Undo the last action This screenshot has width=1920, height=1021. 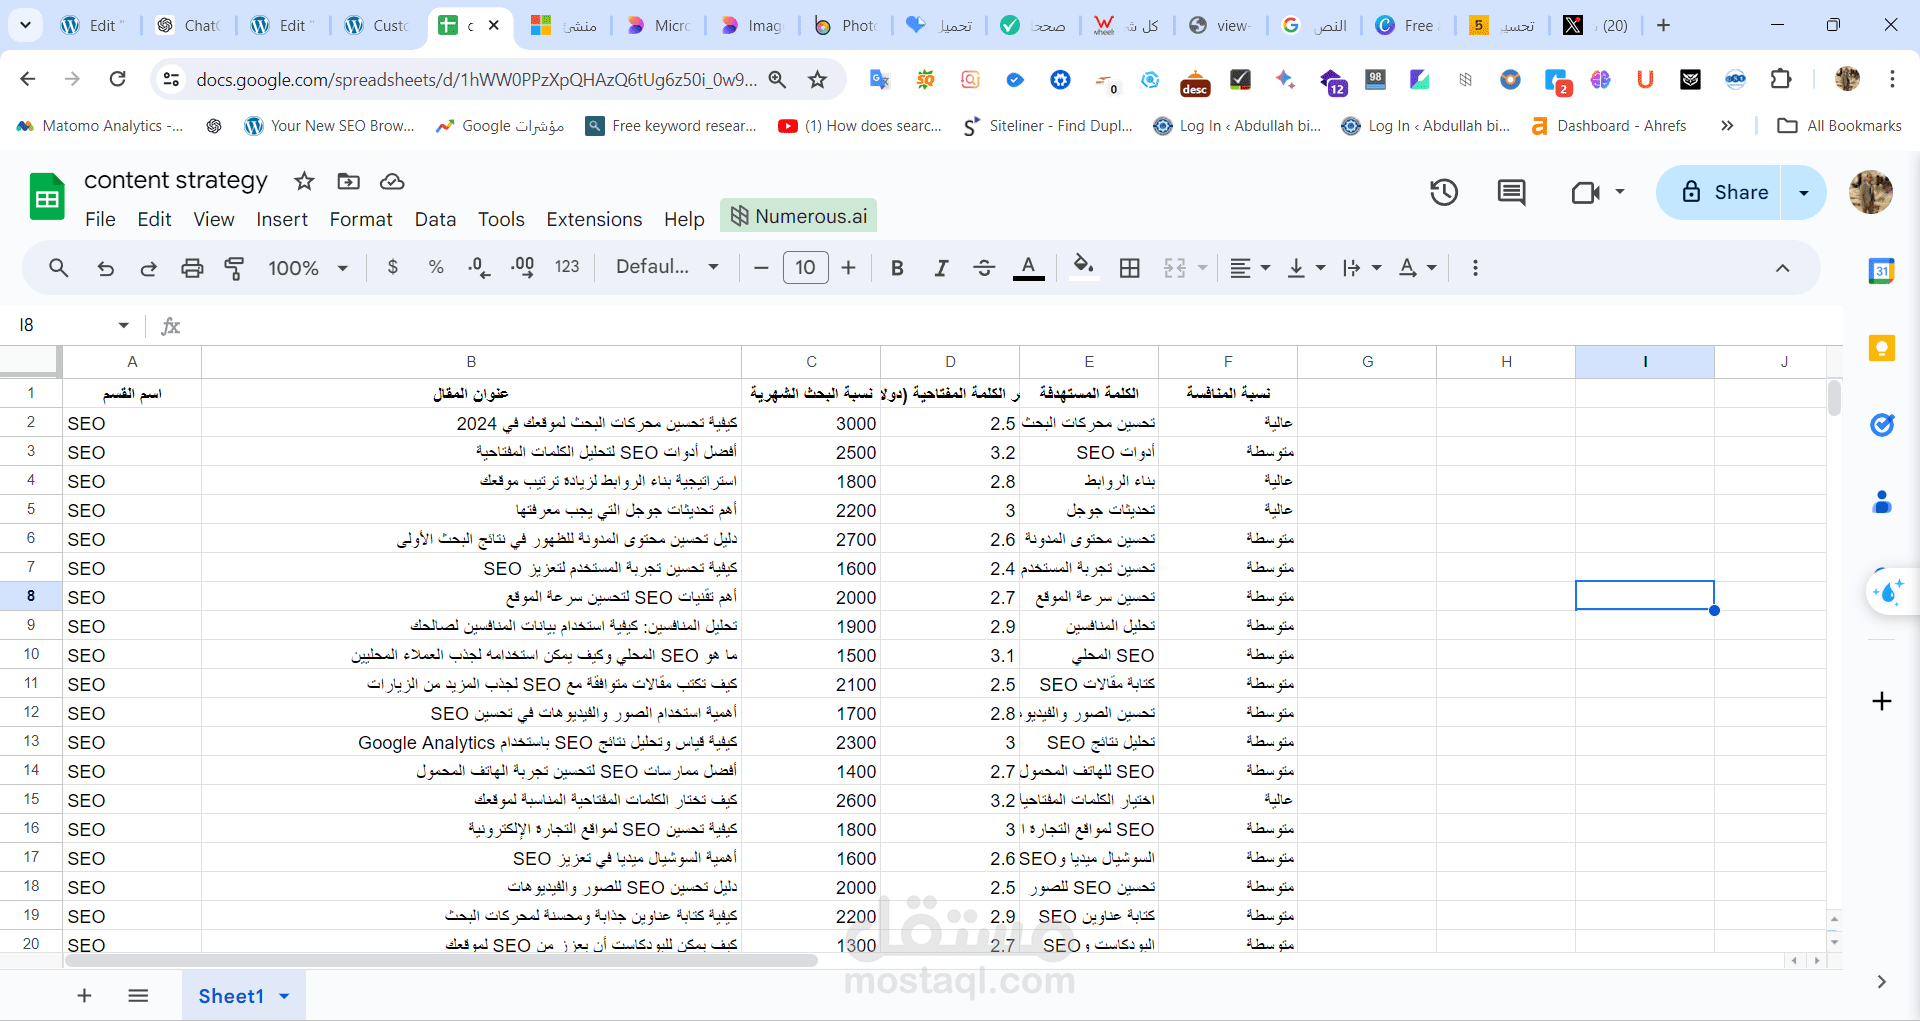tap(105, 268)
